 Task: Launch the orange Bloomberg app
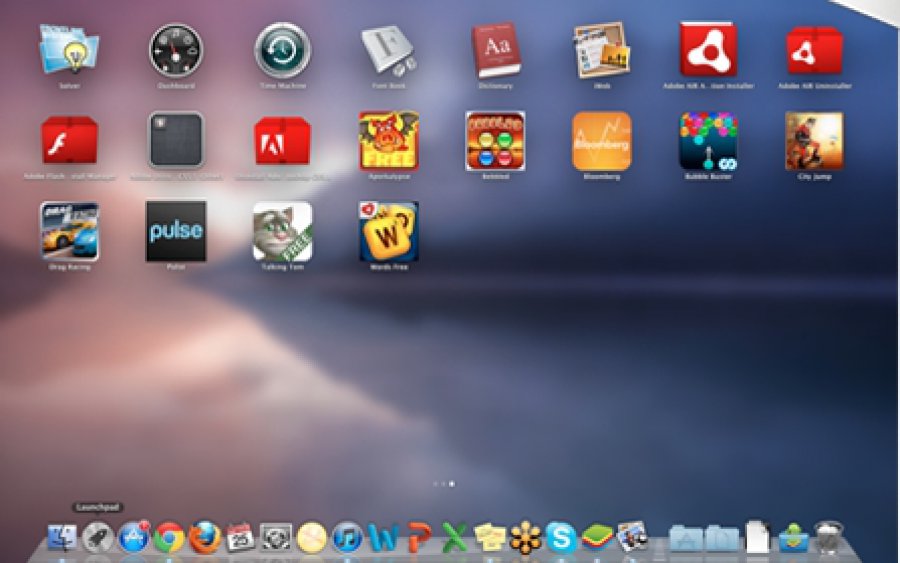click(x=602, y=141)
